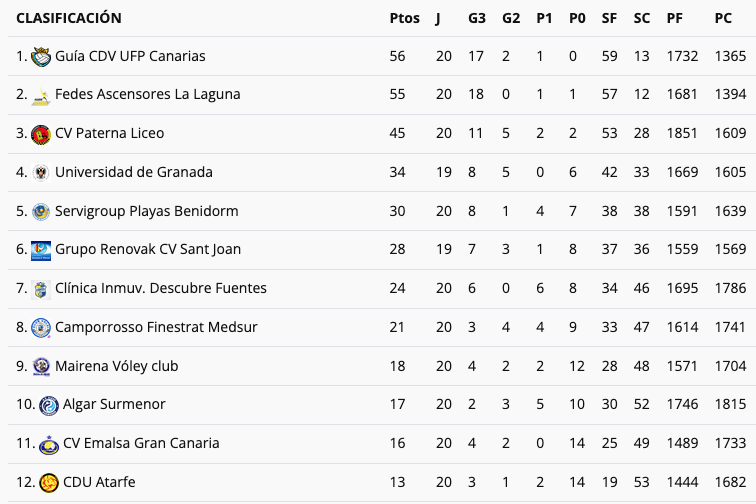
Task: Click the Universidad de Granada team logo
Action: pyautogui.click(x=41, y=172)
